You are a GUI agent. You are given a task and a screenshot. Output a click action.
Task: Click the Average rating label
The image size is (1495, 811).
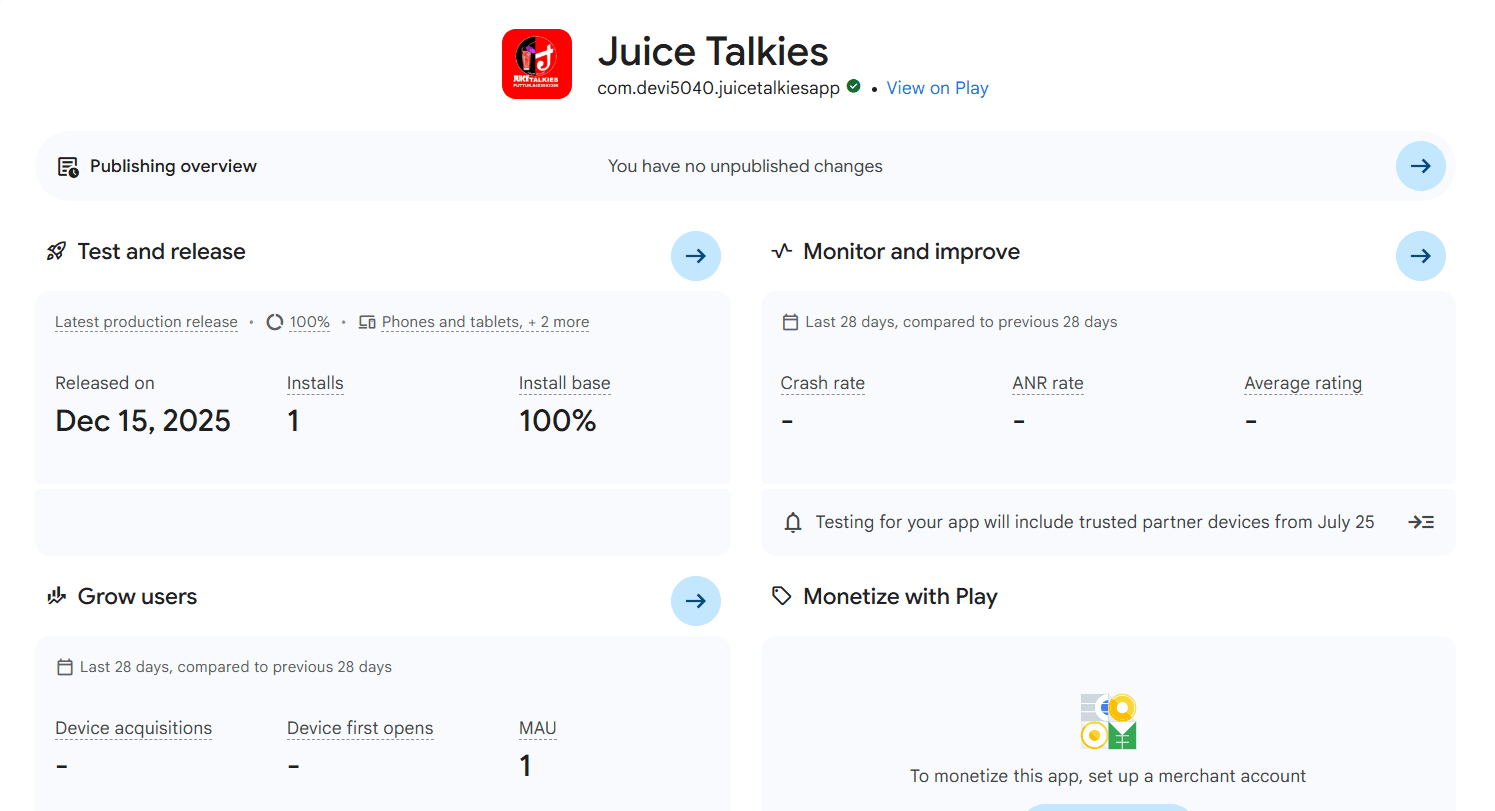click(1303, 383)
